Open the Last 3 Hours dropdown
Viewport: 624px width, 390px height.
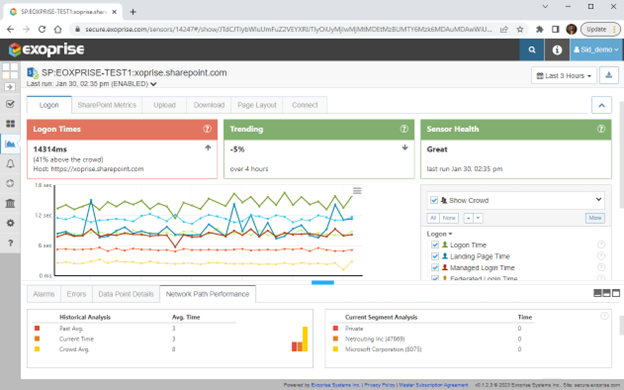[x=564, y=75]
